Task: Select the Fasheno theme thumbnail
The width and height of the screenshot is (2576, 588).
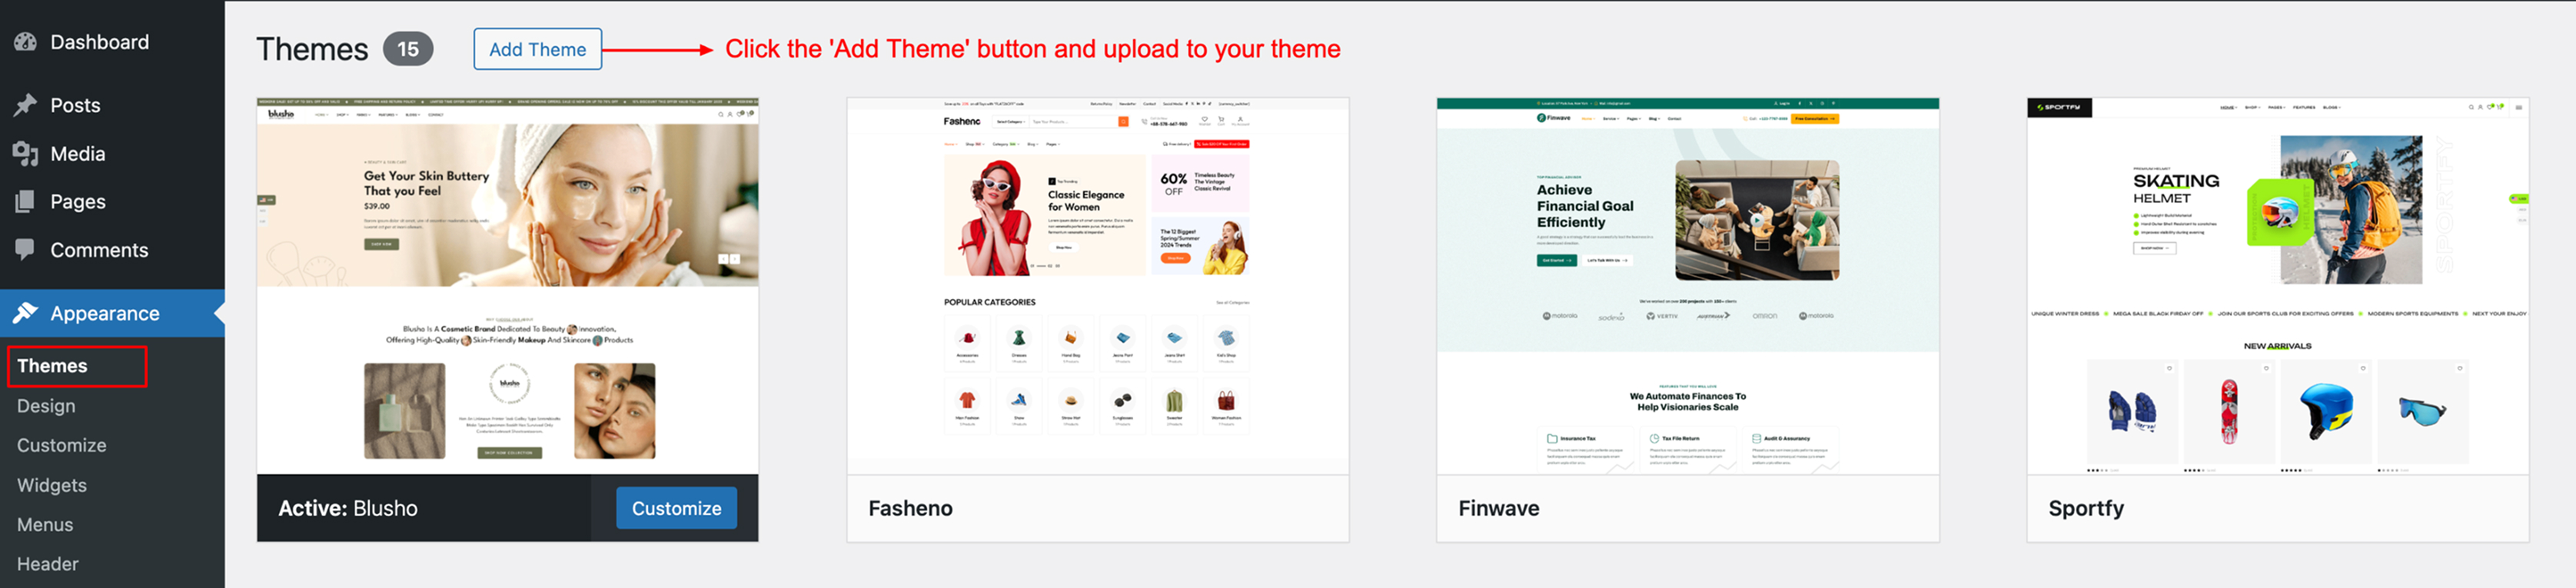Action: [1098, 286]
